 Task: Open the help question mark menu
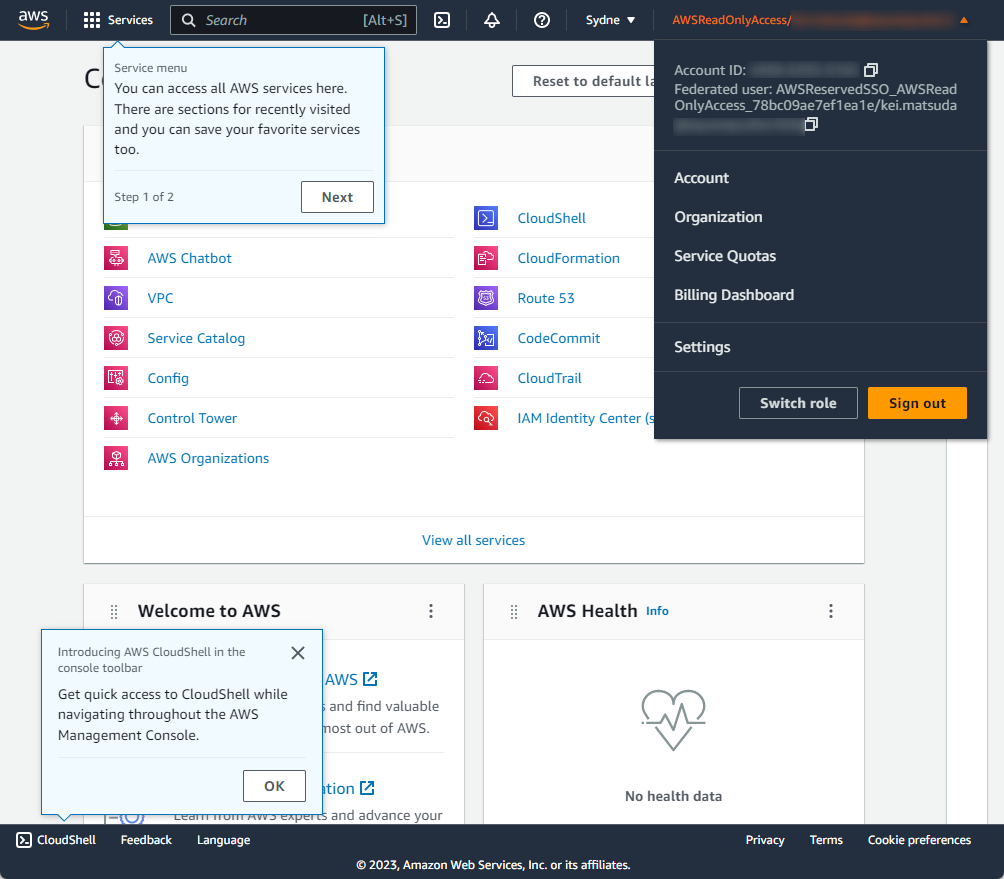pos(542,20)
